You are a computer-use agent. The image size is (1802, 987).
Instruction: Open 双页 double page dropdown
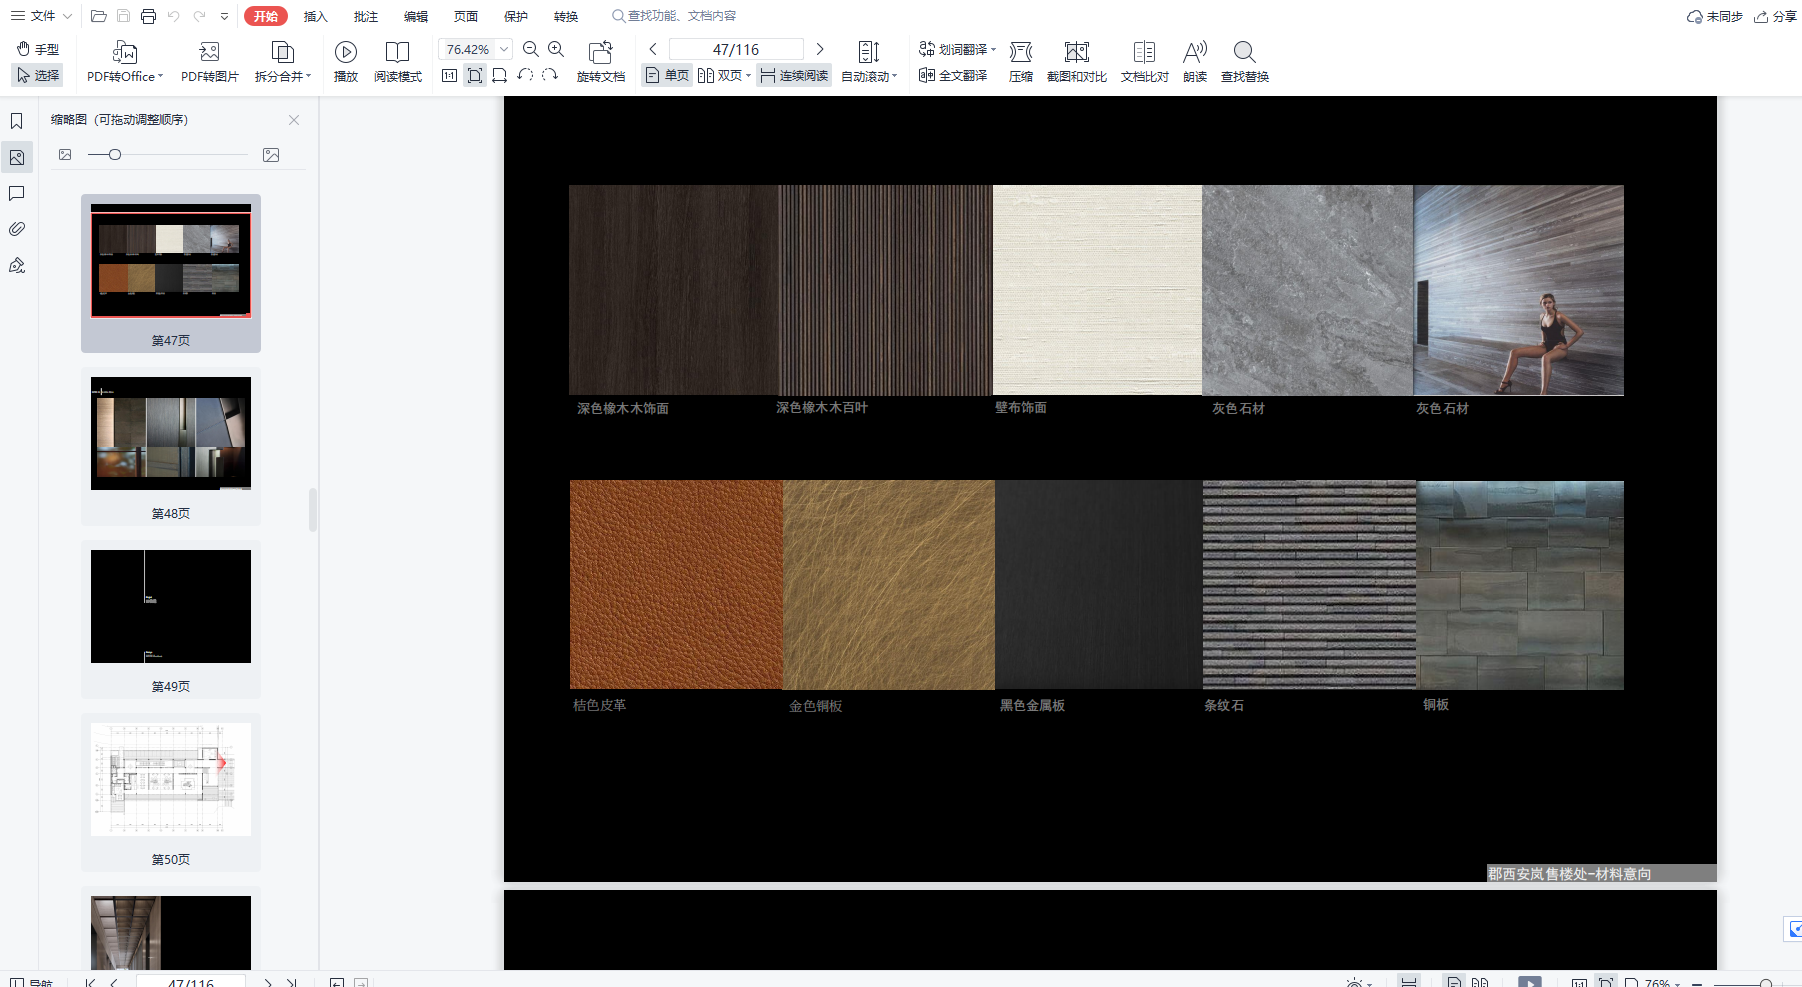tap(724, 76)
